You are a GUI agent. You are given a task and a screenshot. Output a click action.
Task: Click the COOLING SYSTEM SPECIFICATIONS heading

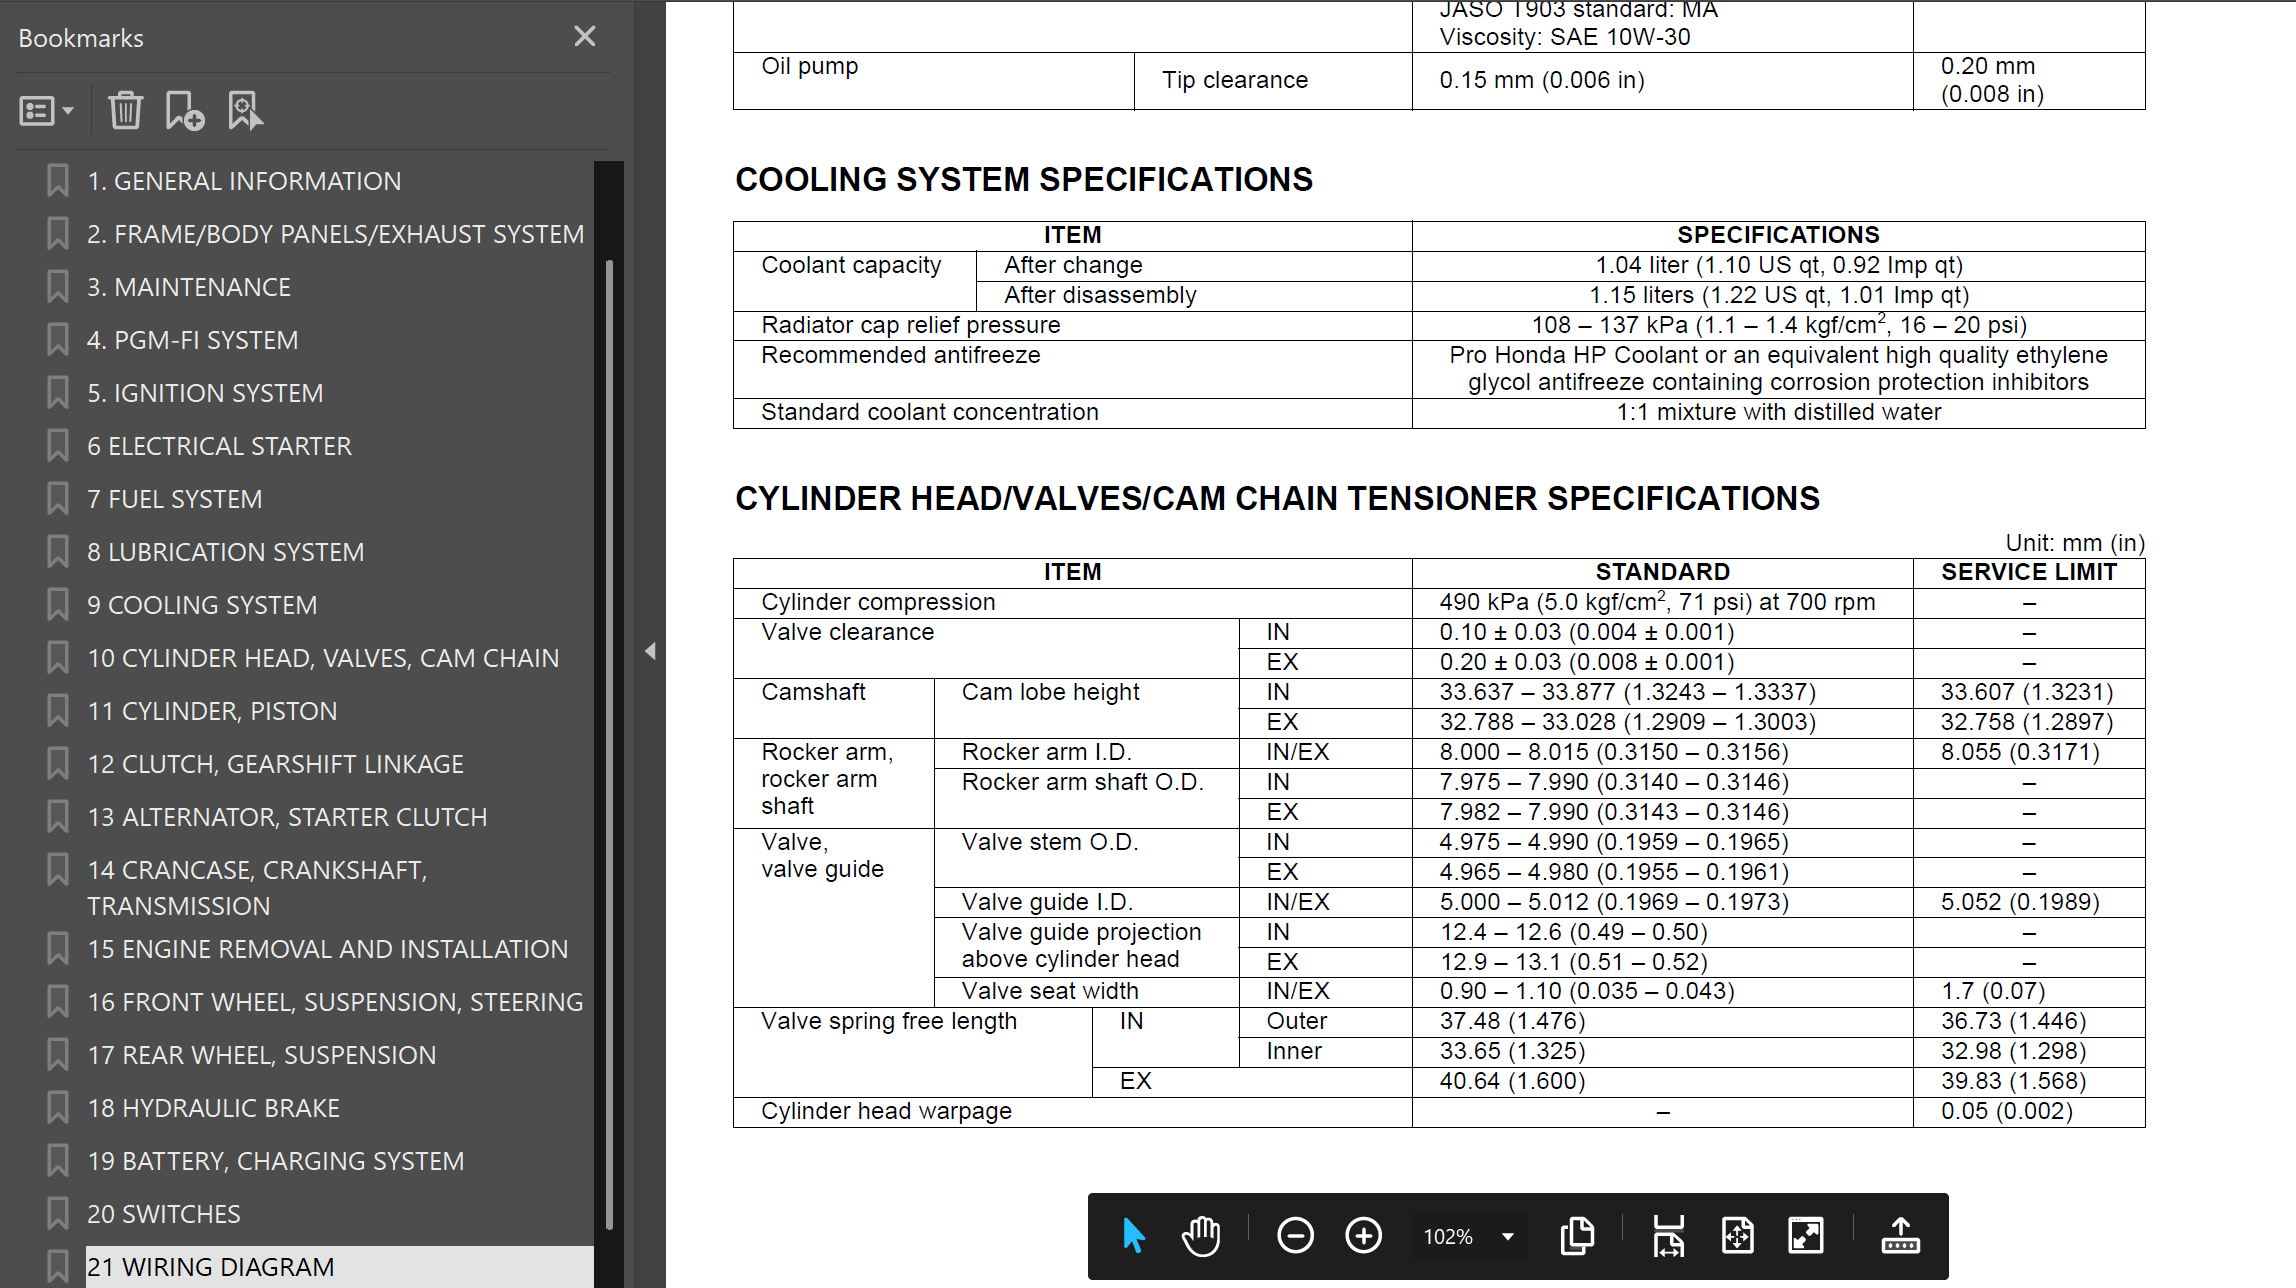(x=1024, y=180)
